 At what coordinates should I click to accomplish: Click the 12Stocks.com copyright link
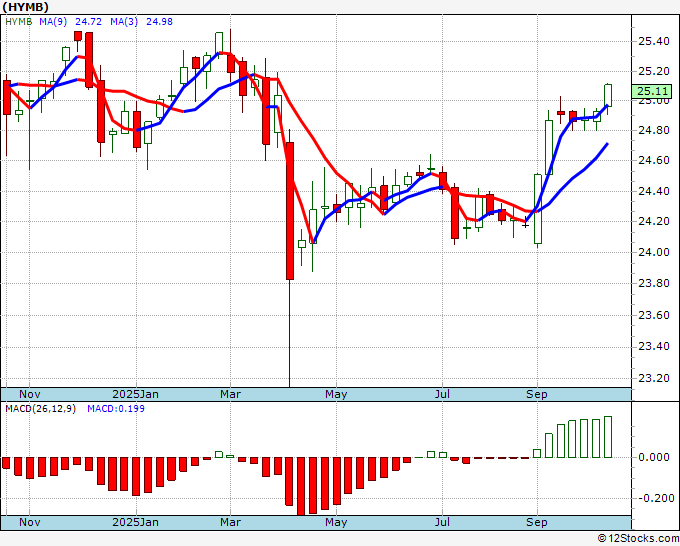[x=638, y=538]
